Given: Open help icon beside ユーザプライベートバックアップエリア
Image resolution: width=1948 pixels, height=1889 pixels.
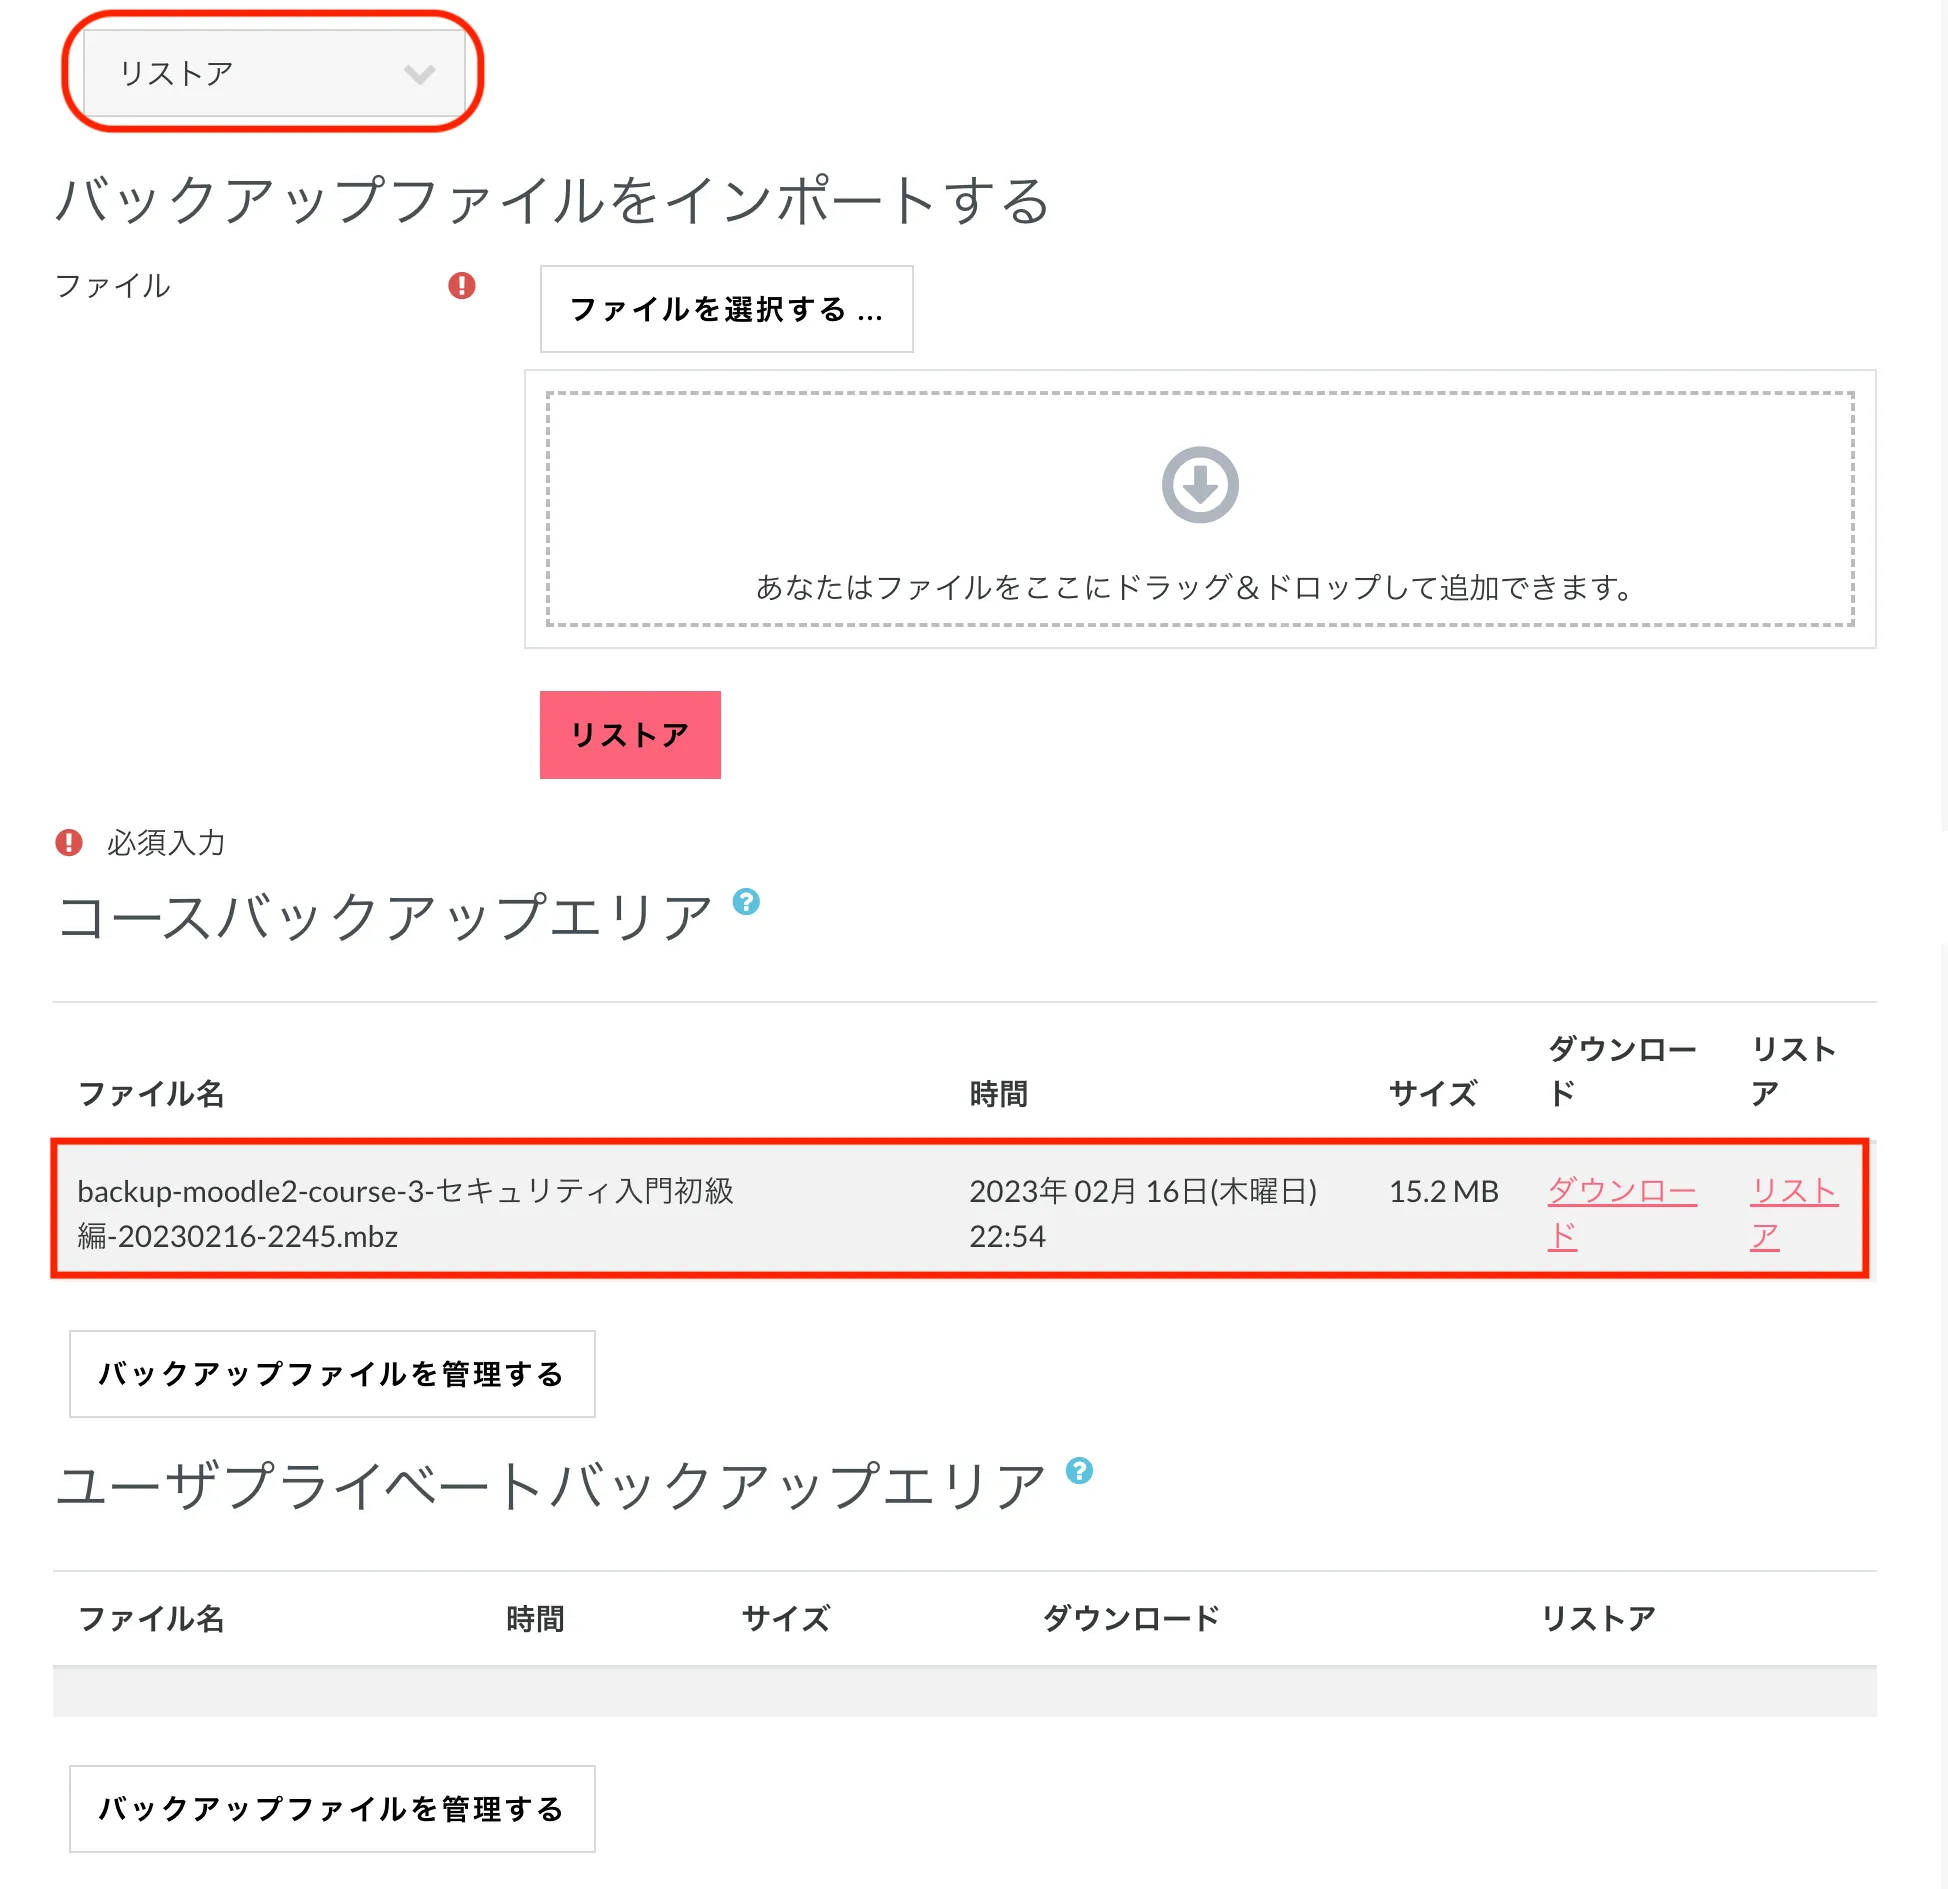Looking at the screenshot, I should pos(1079,1470).
